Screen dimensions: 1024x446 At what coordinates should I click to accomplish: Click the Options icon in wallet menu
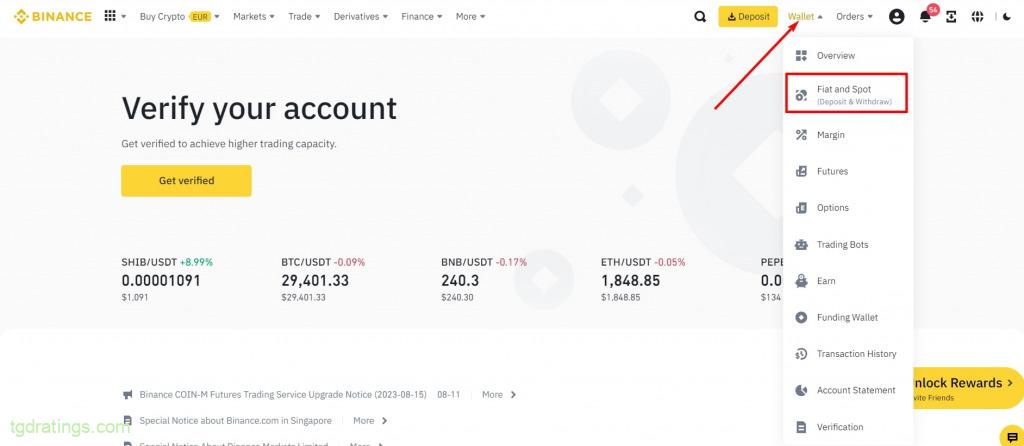point(801,208)
